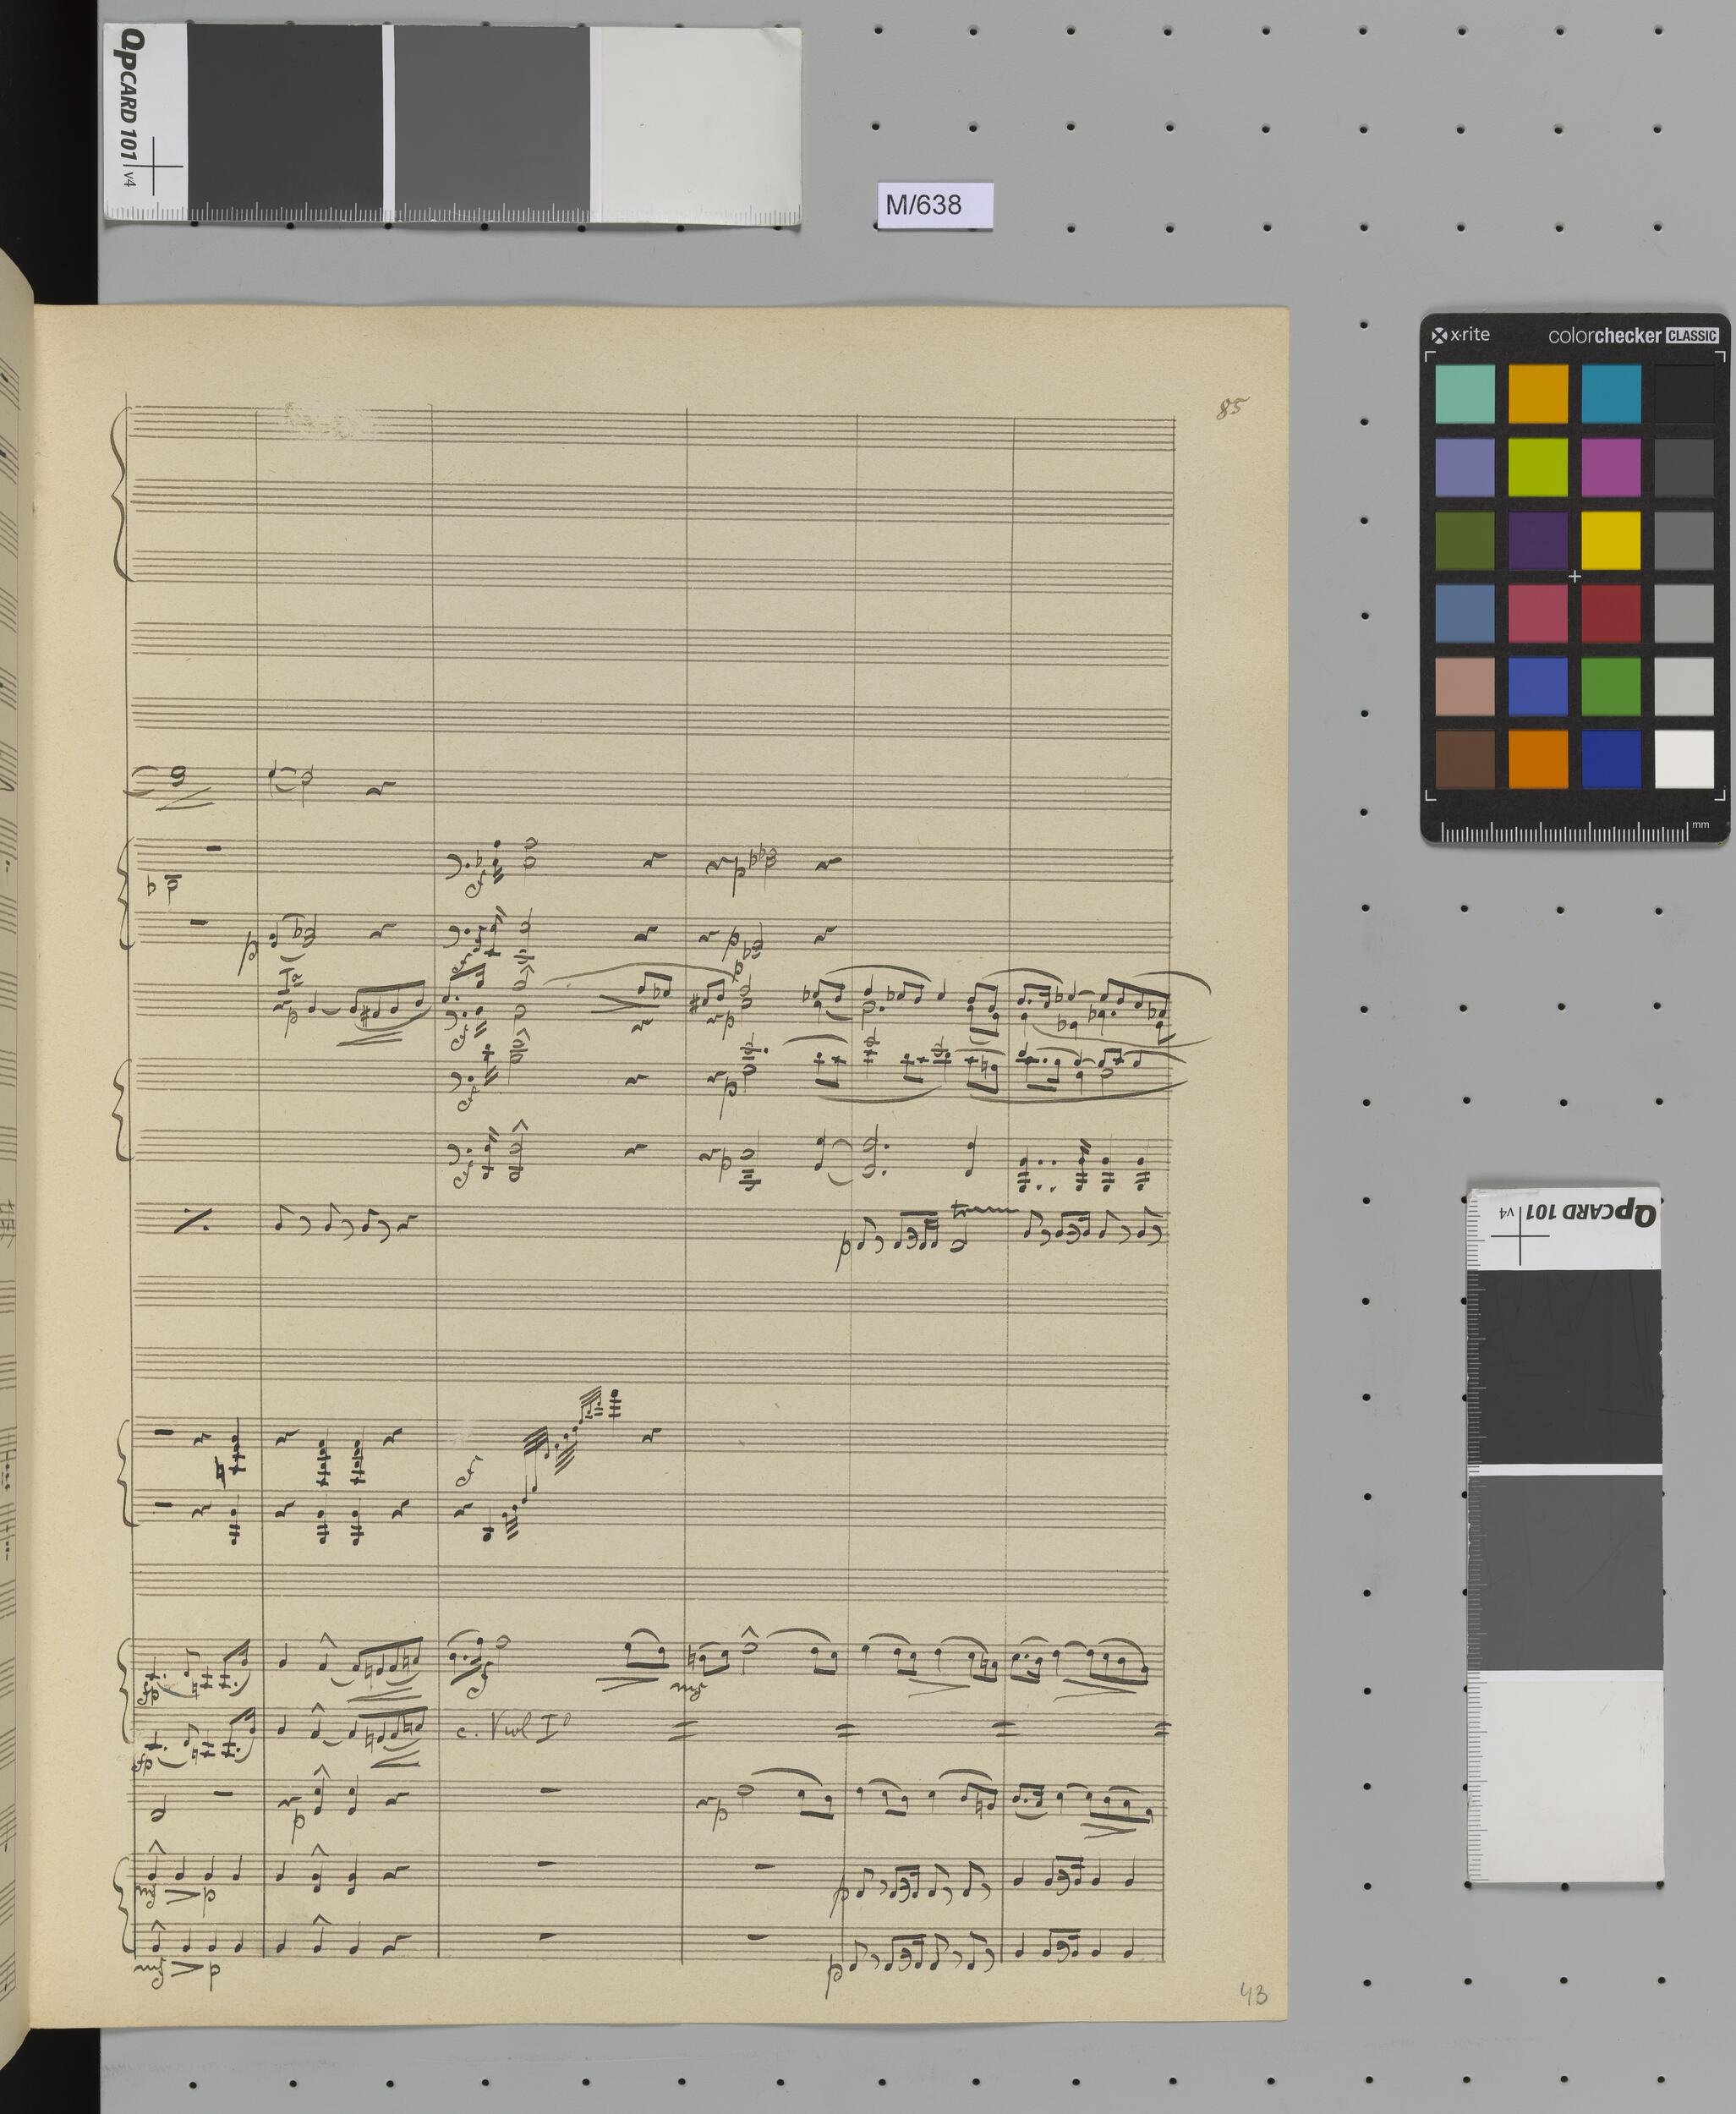Viewport: 1736px width, 2114px height.
Task: Select the orange swatch in bottom row
Action: (1537, 759)
